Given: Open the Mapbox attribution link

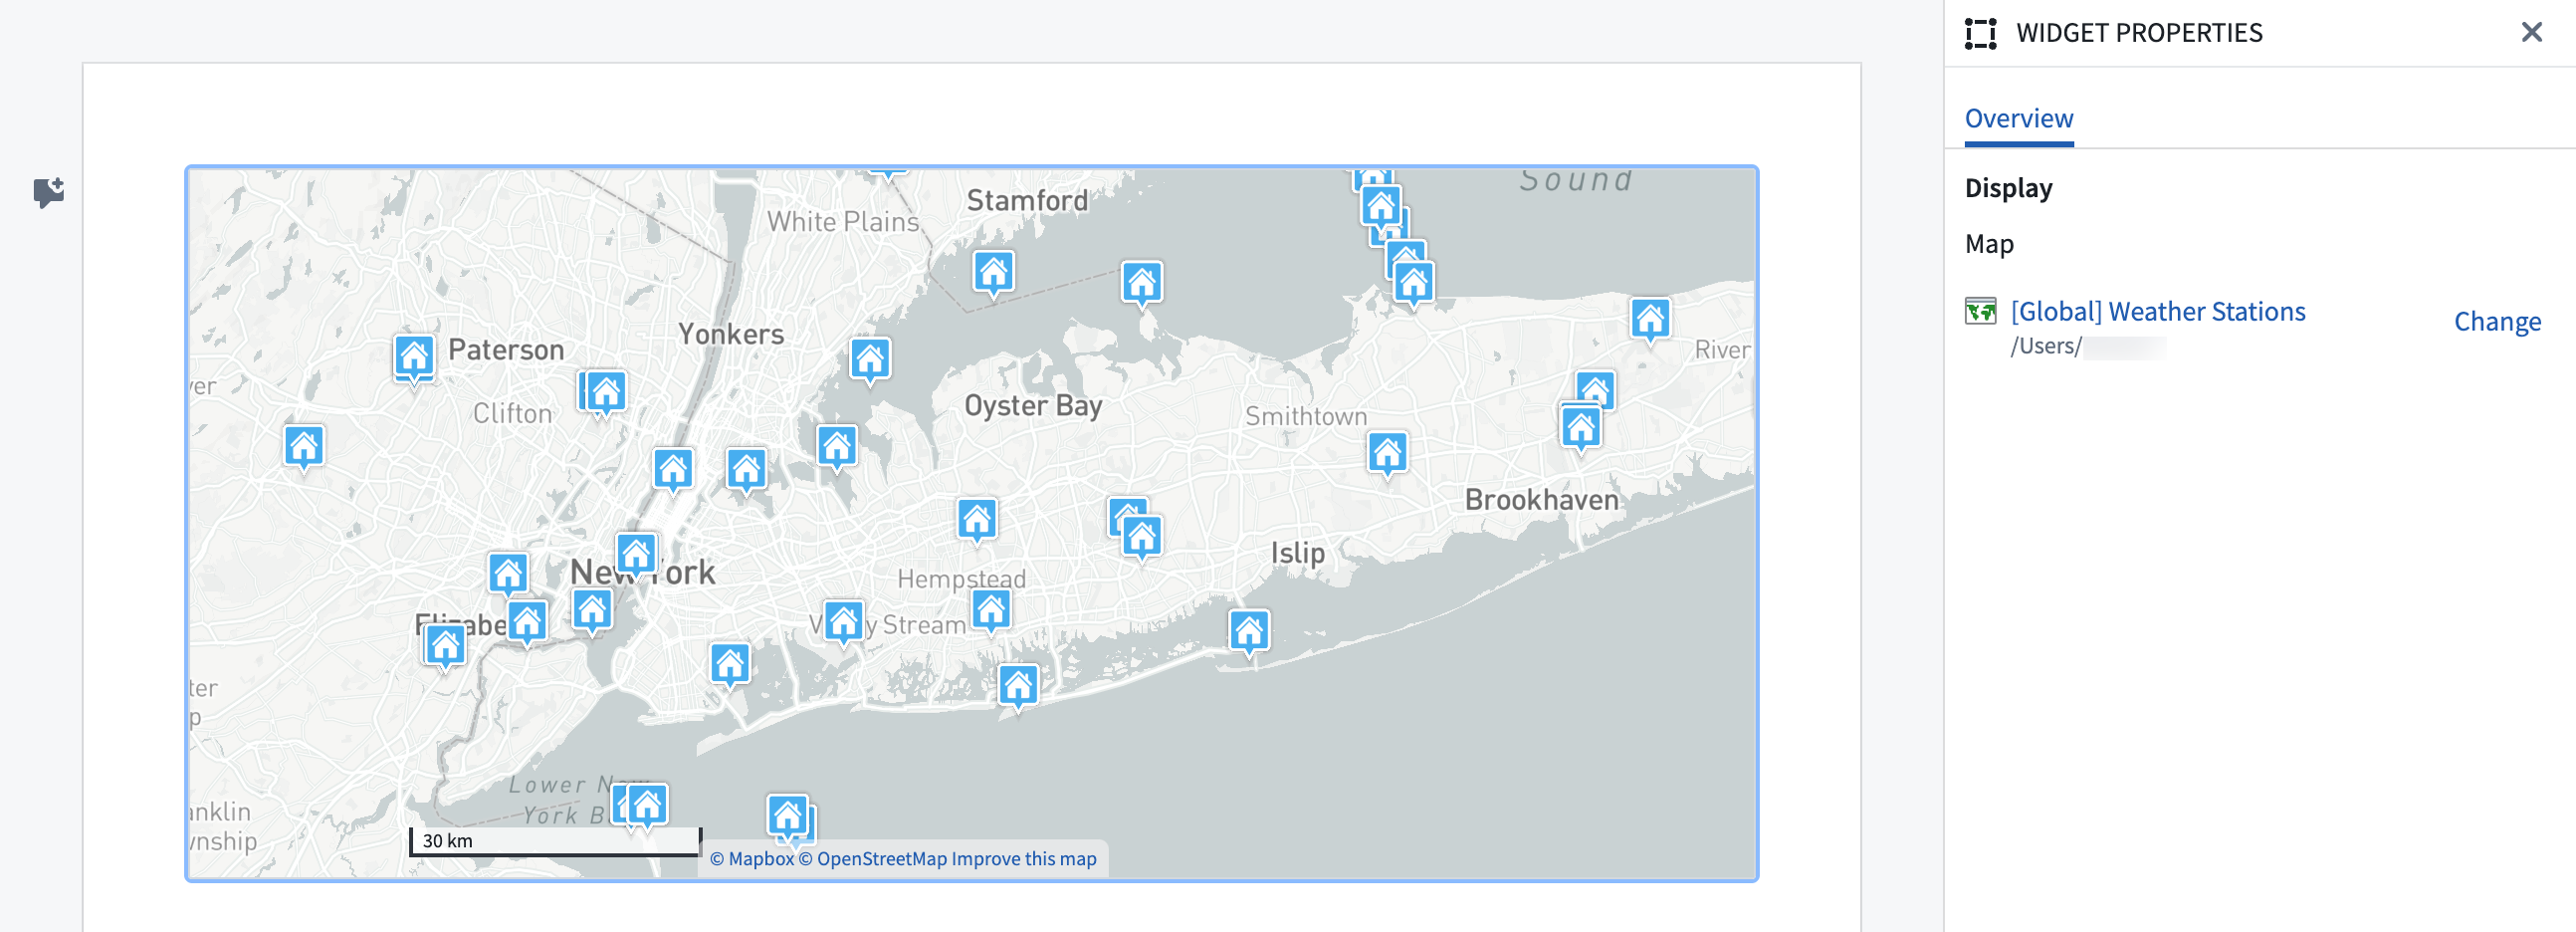Looking at the screenshot, I should [751, 858].
